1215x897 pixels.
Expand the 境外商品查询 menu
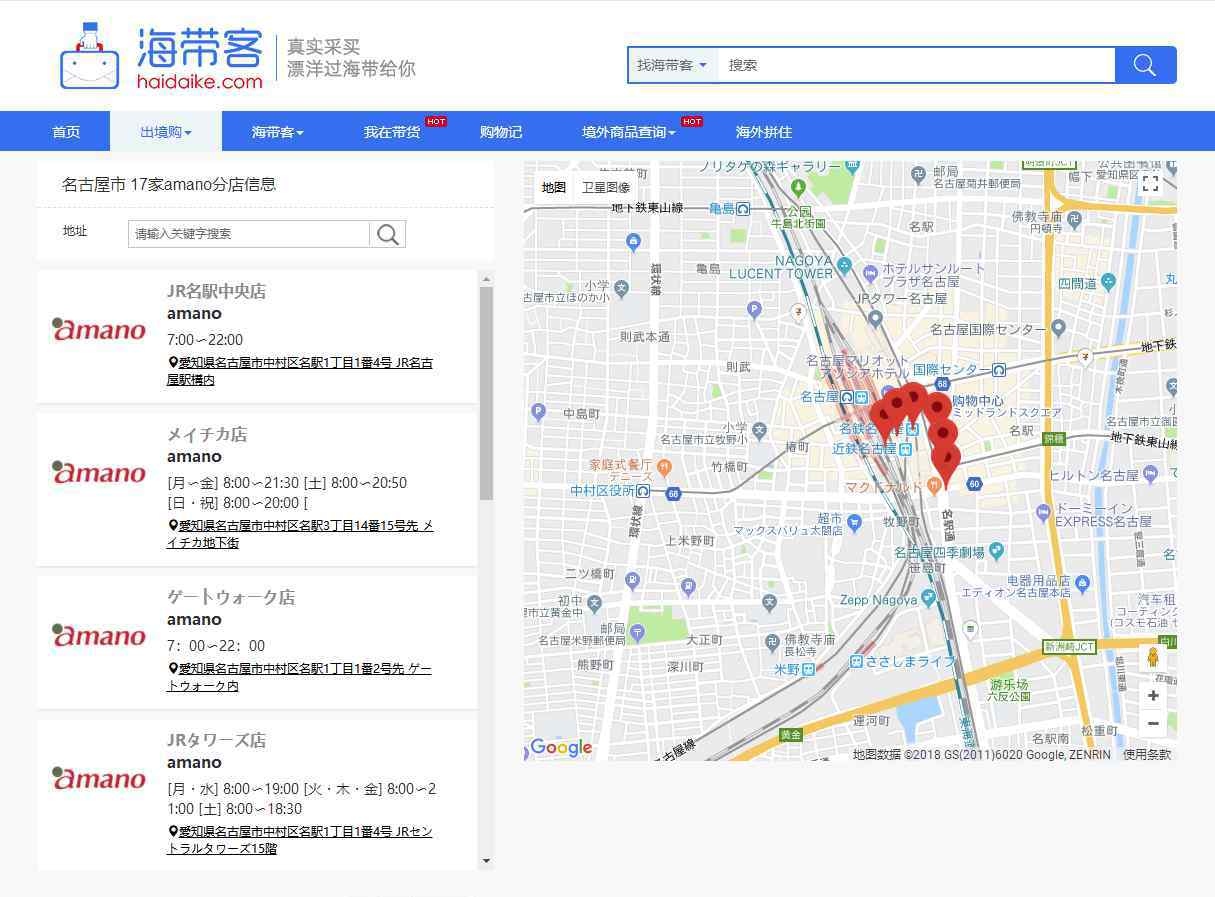pos(629,132)
